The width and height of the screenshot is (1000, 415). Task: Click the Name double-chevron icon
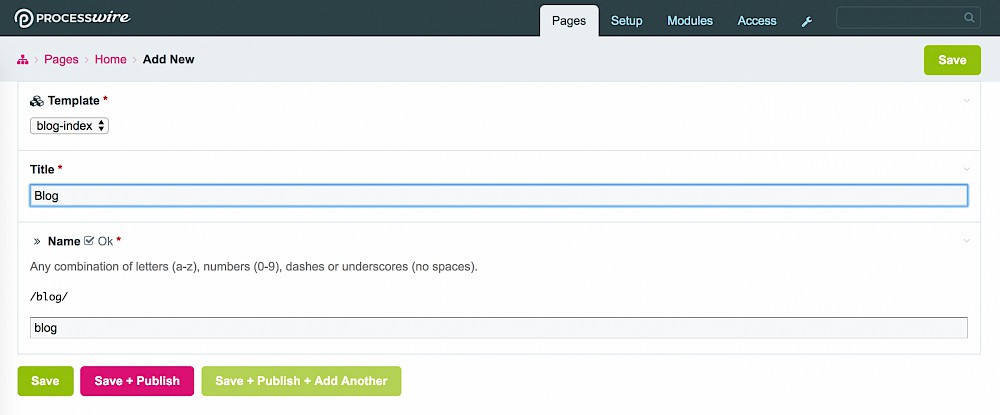tap(37, 242)
